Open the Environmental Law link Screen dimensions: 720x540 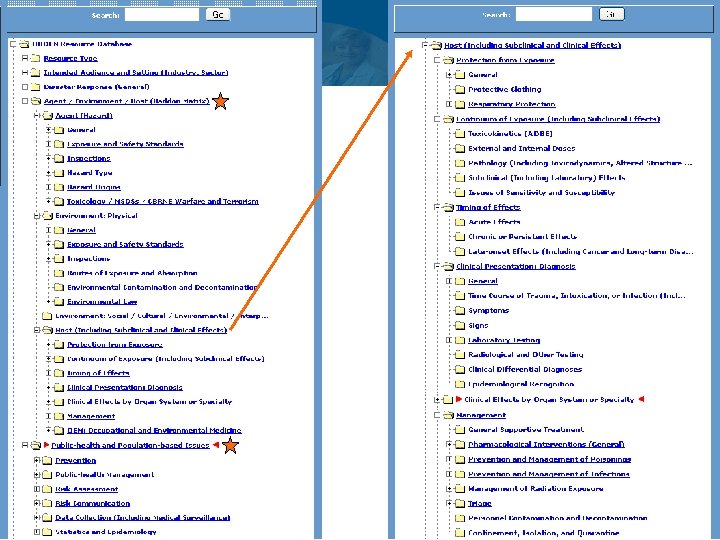(102, 302)
